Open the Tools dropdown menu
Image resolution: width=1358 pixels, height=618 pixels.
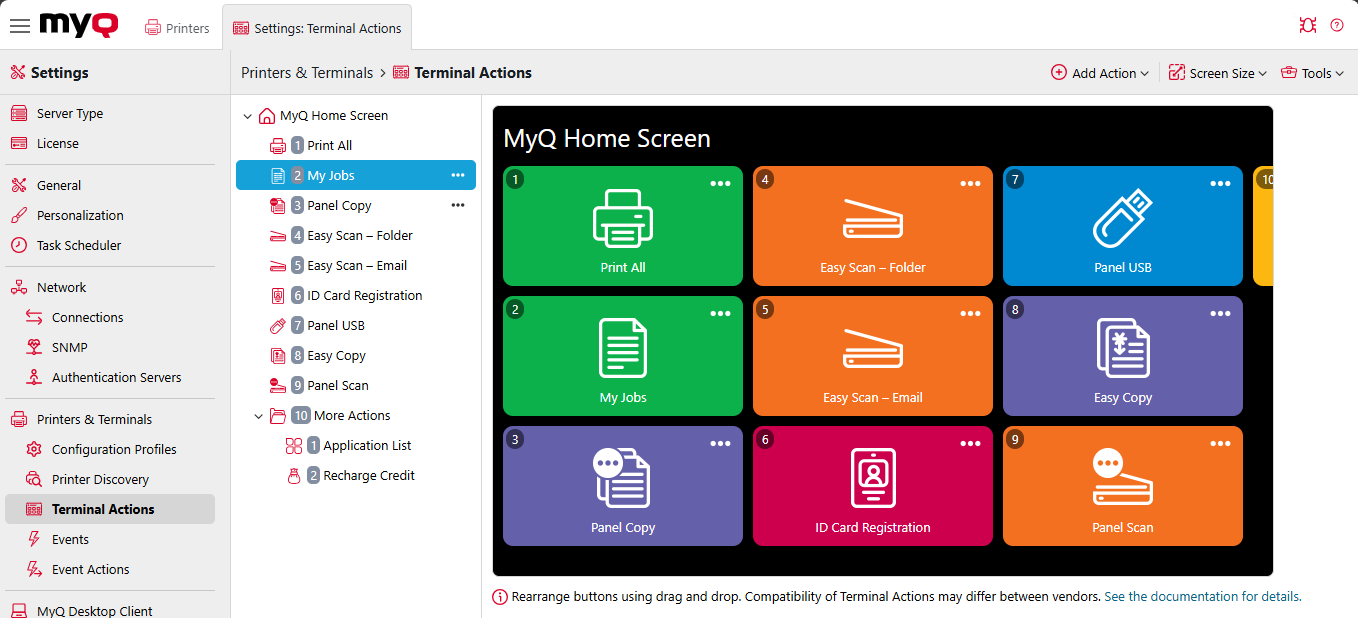(x=1312, y=73)
